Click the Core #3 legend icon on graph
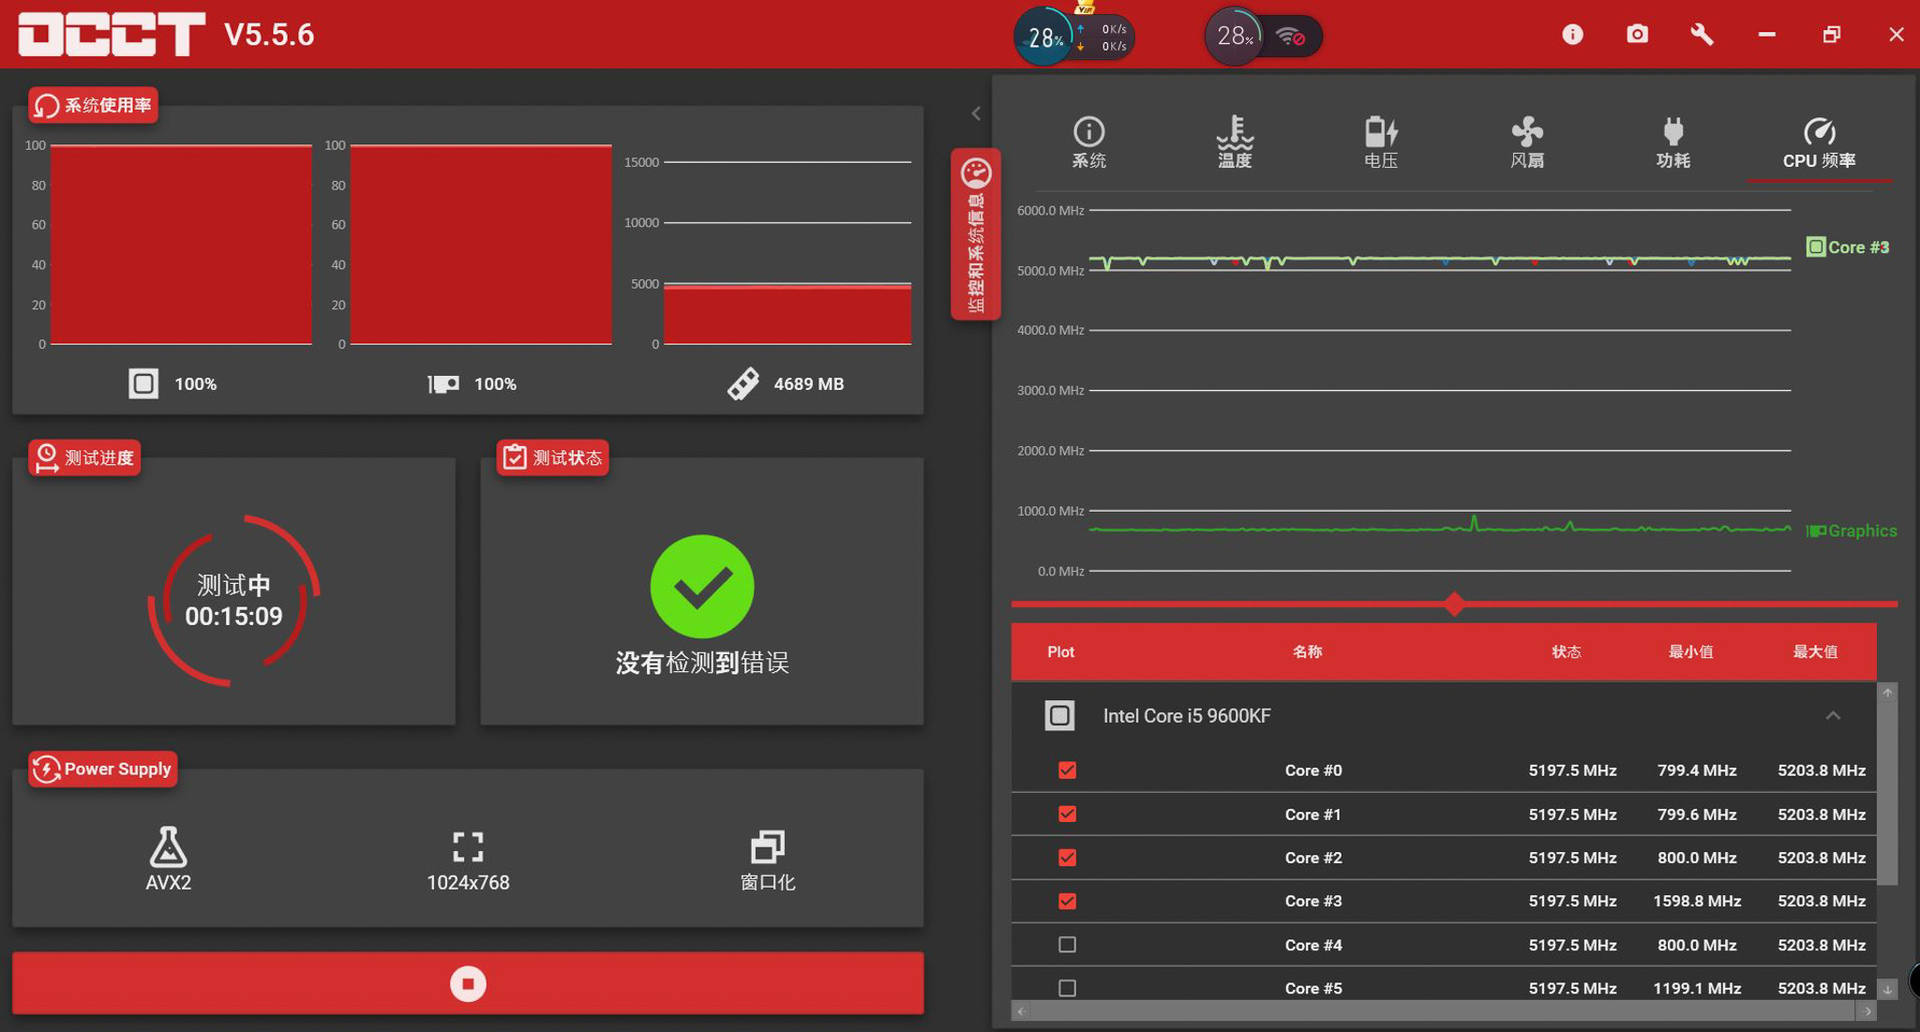1920x1032 pixels. coord(1816,247)
